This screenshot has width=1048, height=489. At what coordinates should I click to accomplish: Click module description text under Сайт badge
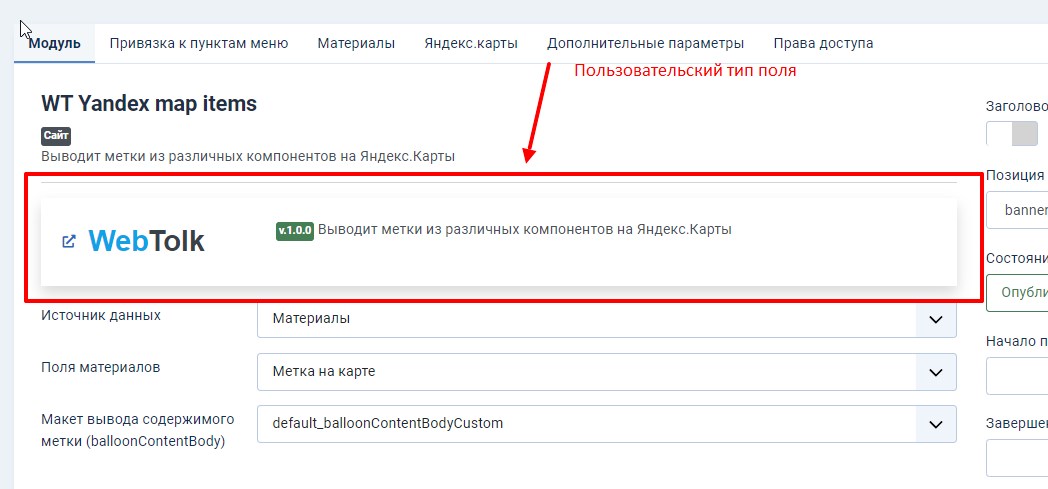249,157
